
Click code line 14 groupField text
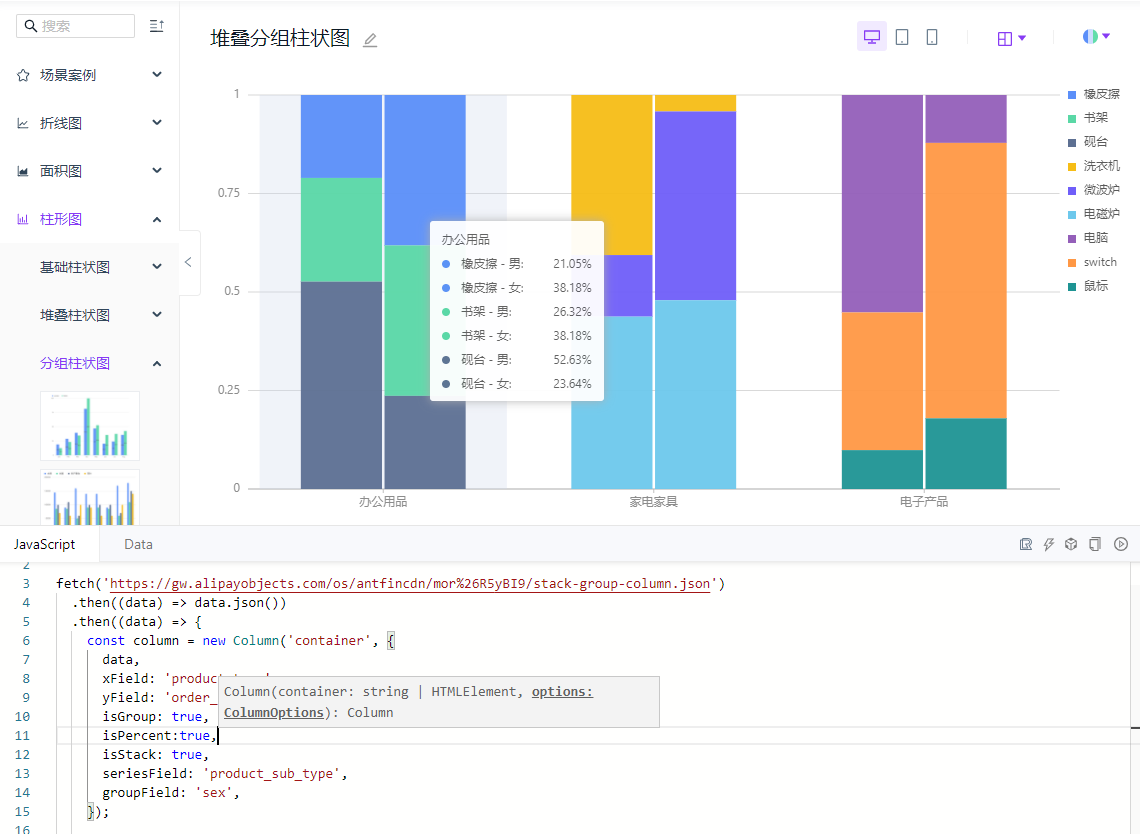click(171, 793)
